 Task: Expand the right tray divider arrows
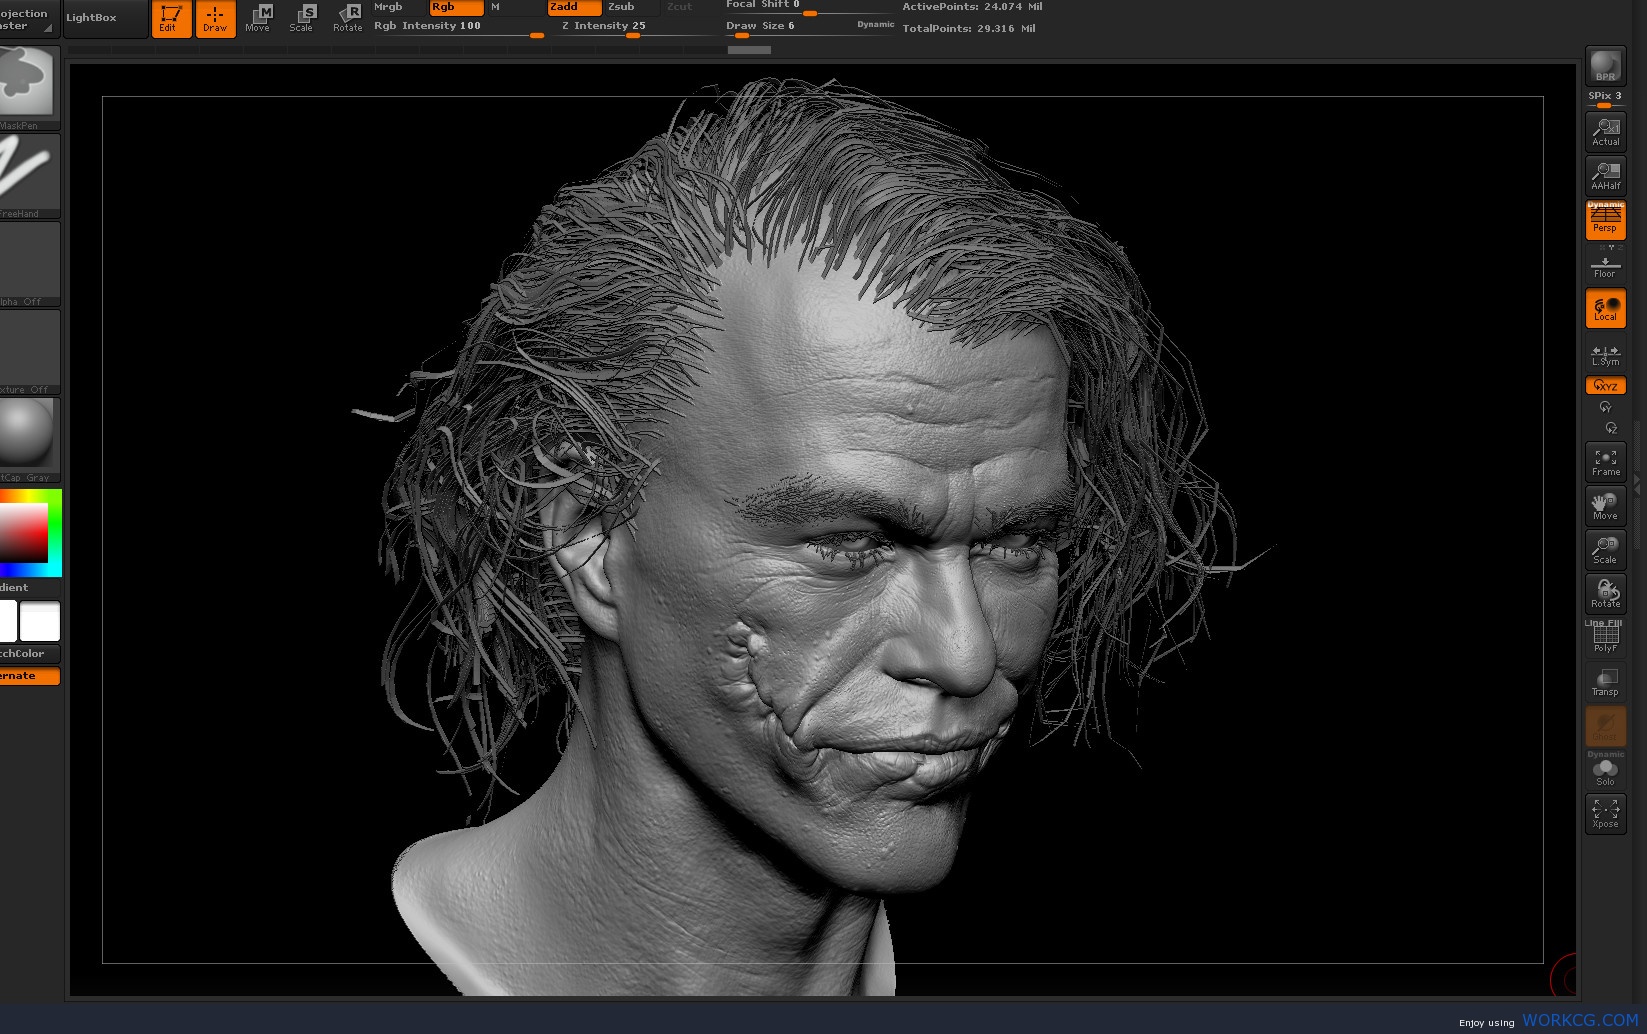[x=1637, y=485]
